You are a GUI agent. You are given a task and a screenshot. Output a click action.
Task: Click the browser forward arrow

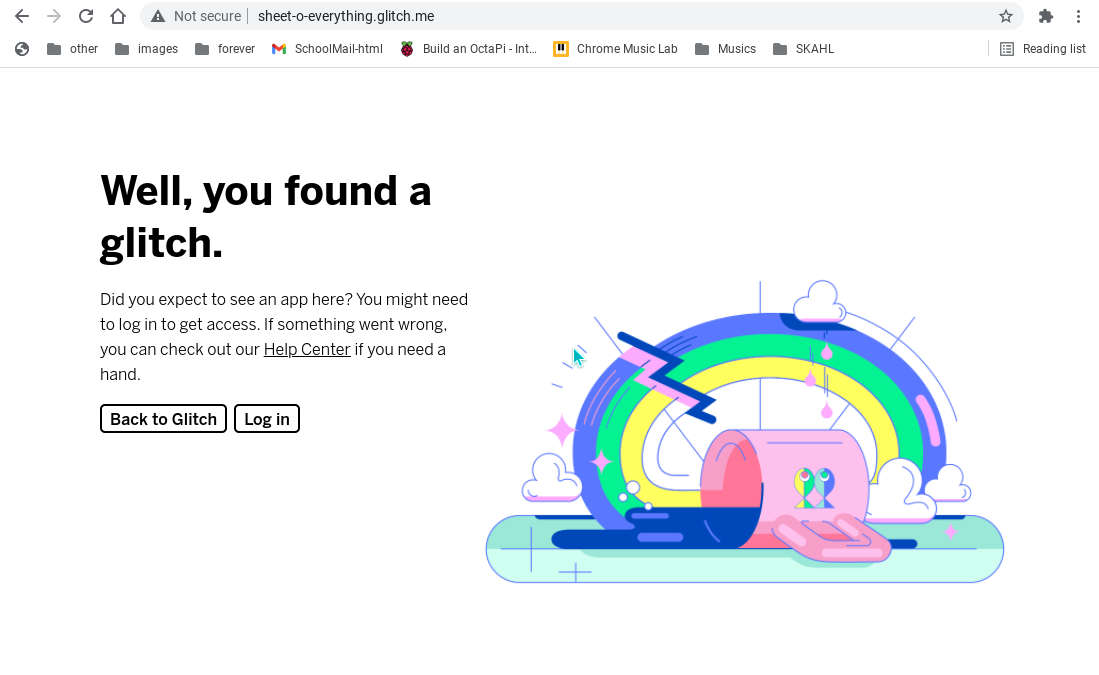click(53, 16)
